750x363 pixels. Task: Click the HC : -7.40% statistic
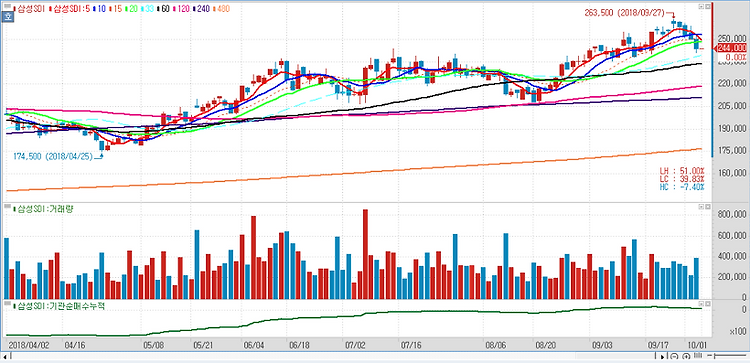pyautogui.click(x=682, y=187)
